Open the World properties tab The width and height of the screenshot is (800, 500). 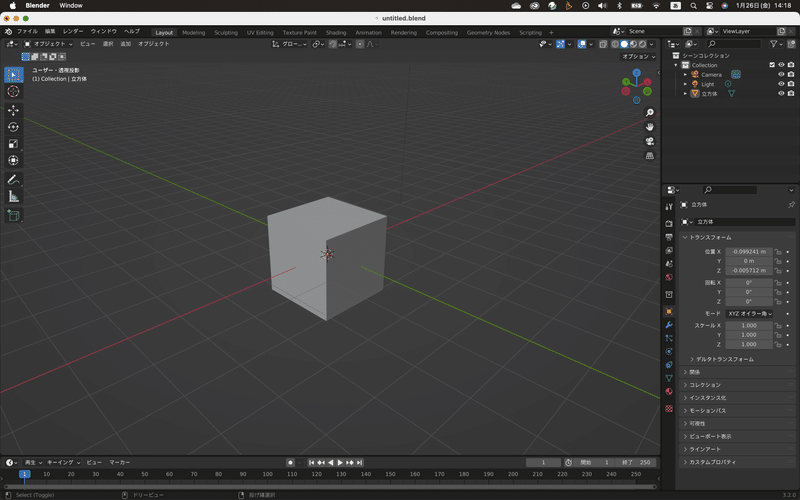tap(669, 278)
